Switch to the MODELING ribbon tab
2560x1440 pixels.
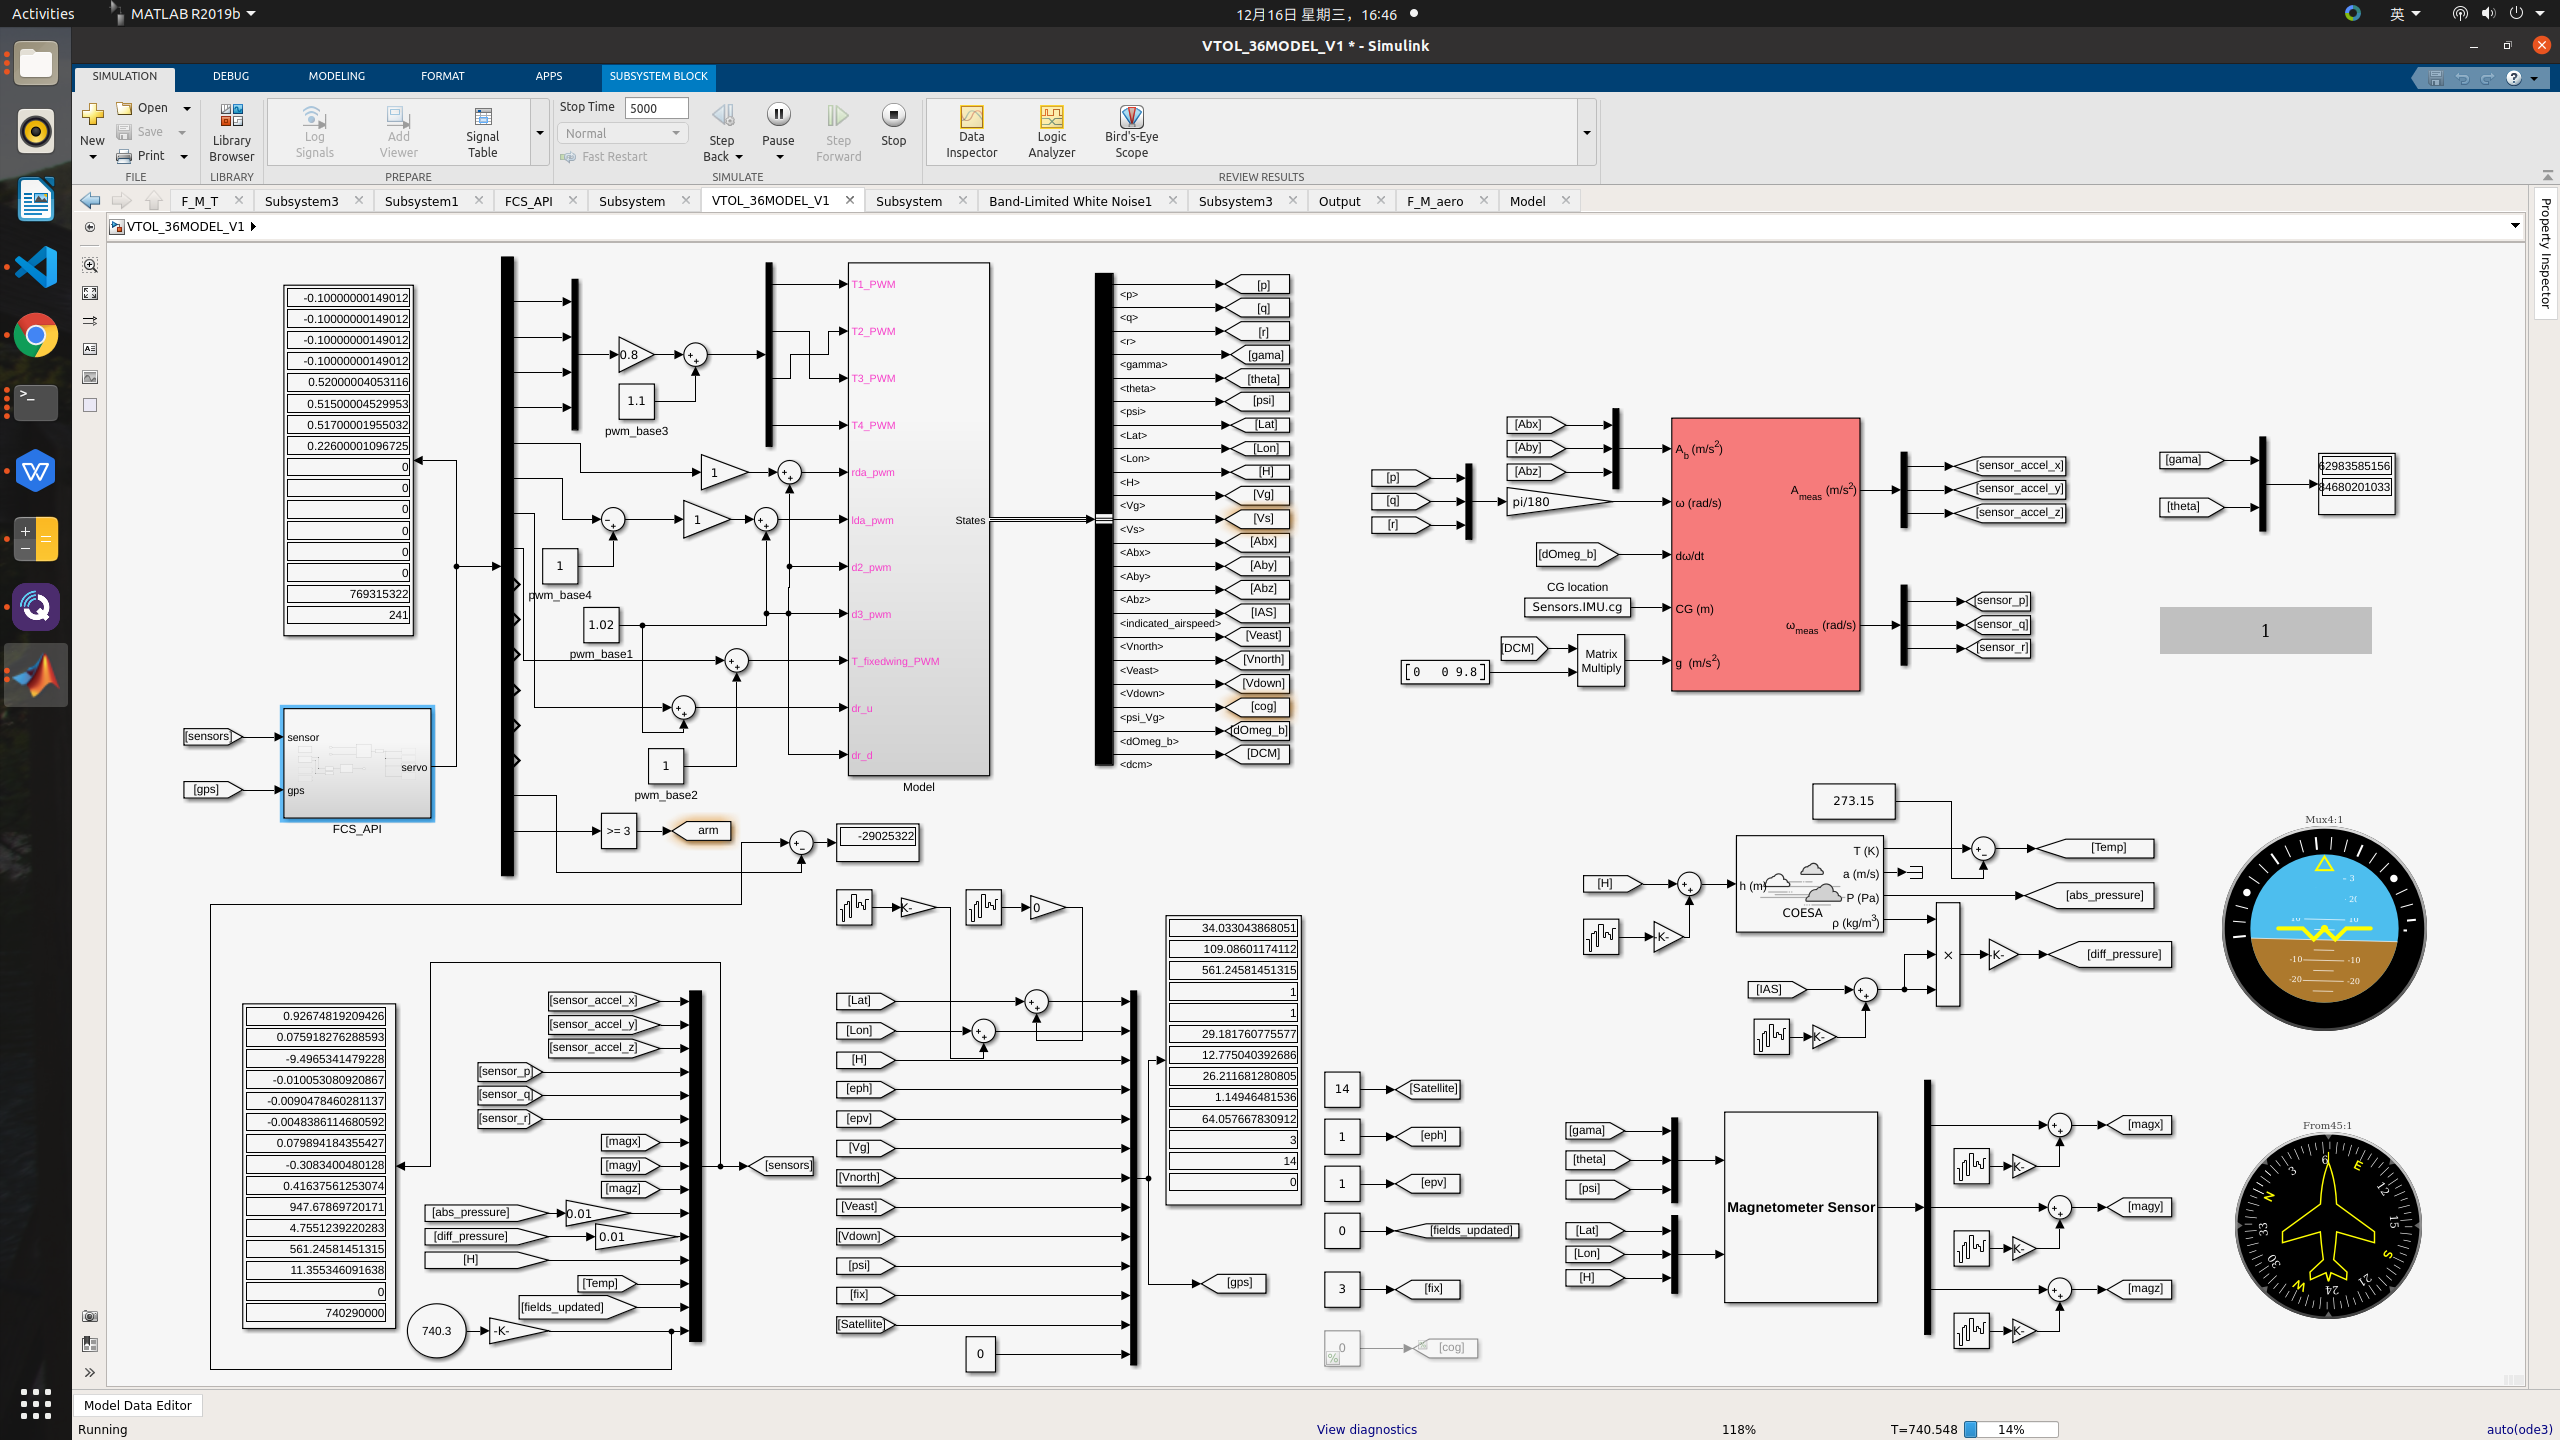click(x=336, y=76)
